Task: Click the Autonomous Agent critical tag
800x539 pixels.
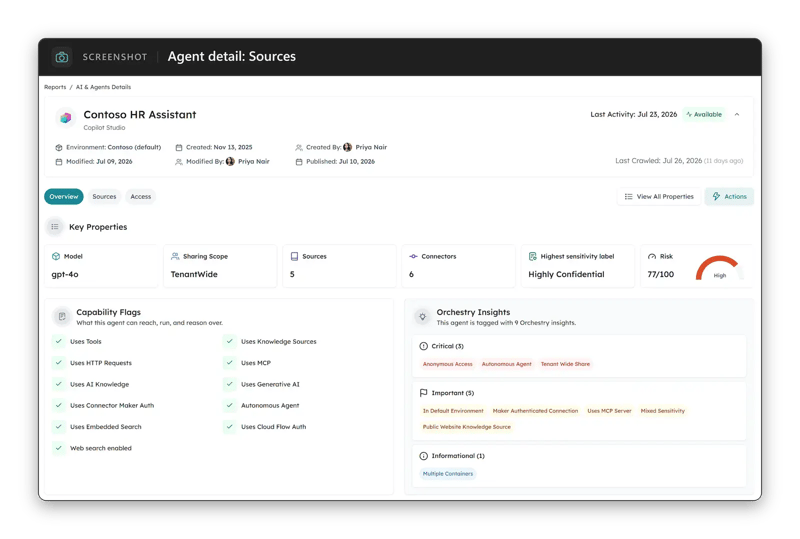Action: coord(507,364)
